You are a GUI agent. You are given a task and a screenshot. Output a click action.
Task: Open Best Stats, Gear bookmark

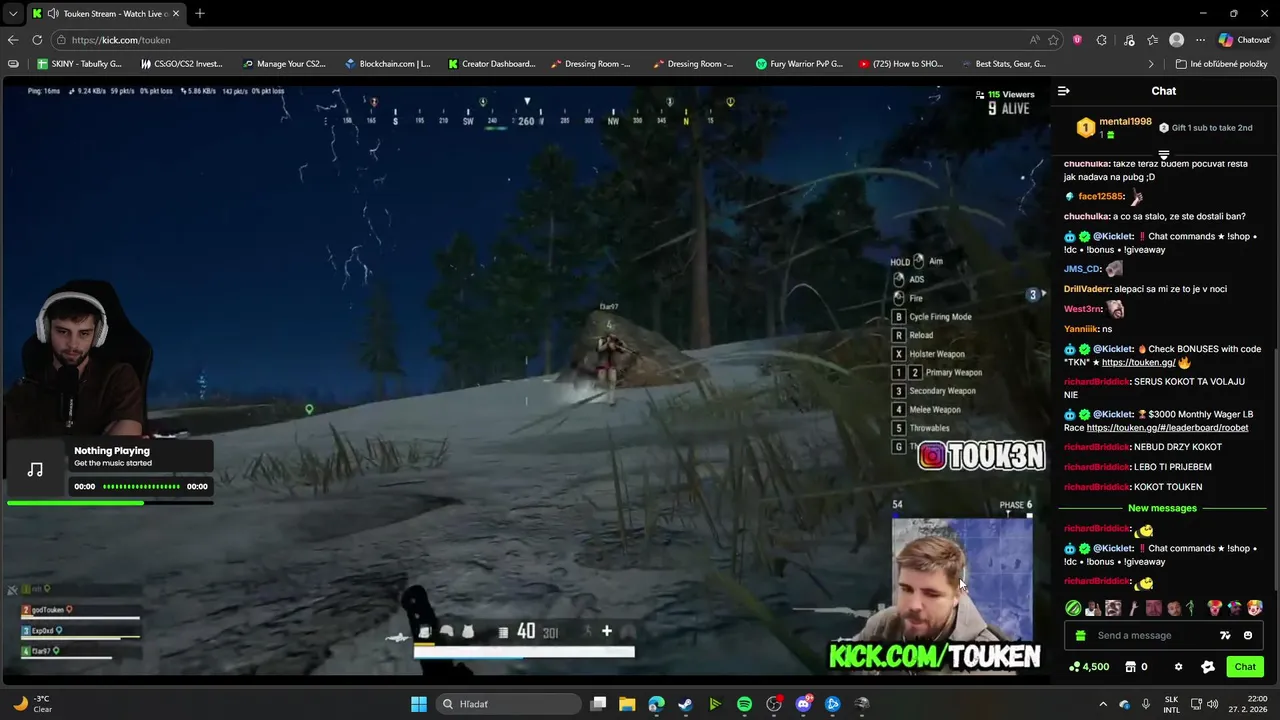(1004, 64)
